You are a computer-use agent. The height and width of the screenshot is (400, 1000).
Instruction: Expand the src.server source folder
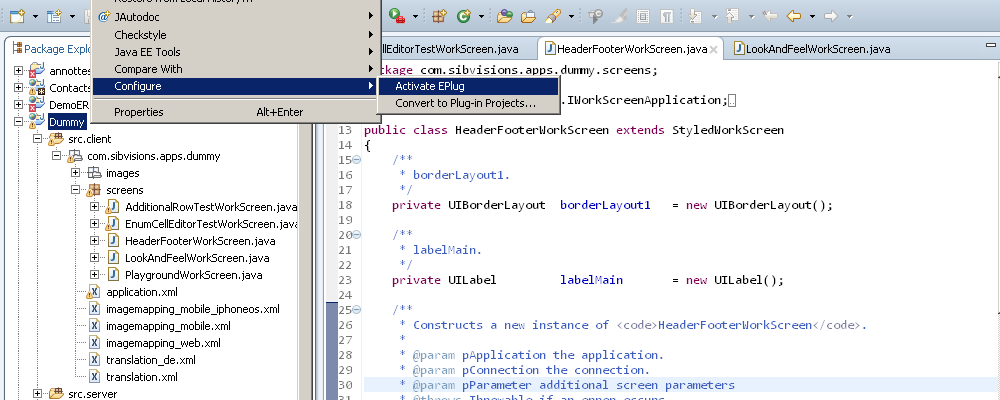coord(37,394)
